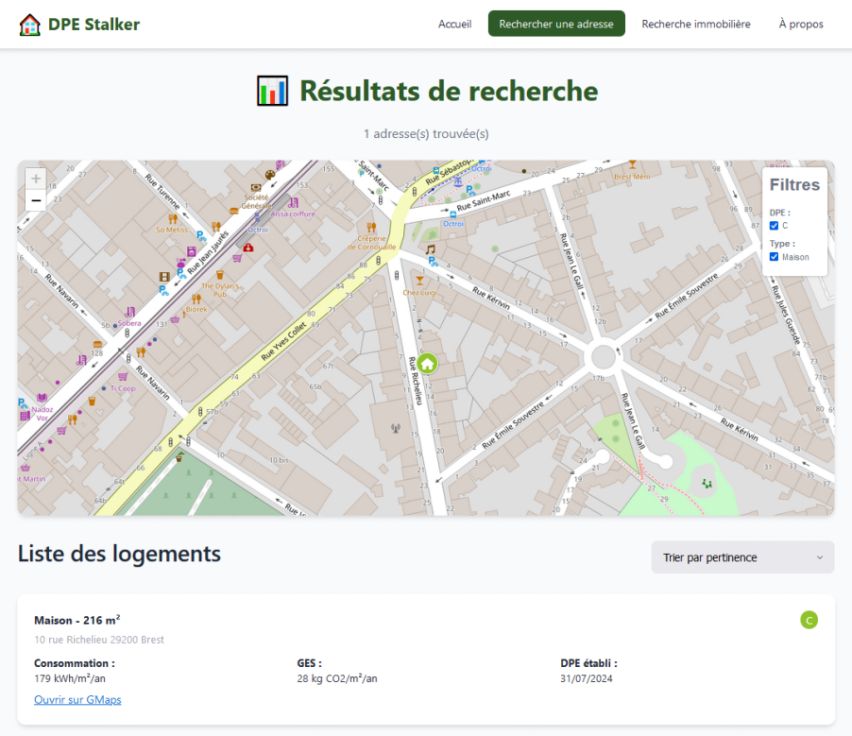This screenshot has width=852, height=736.
Task: Open the Trier par pertinence dropdown
Action: tap(742, 557)
